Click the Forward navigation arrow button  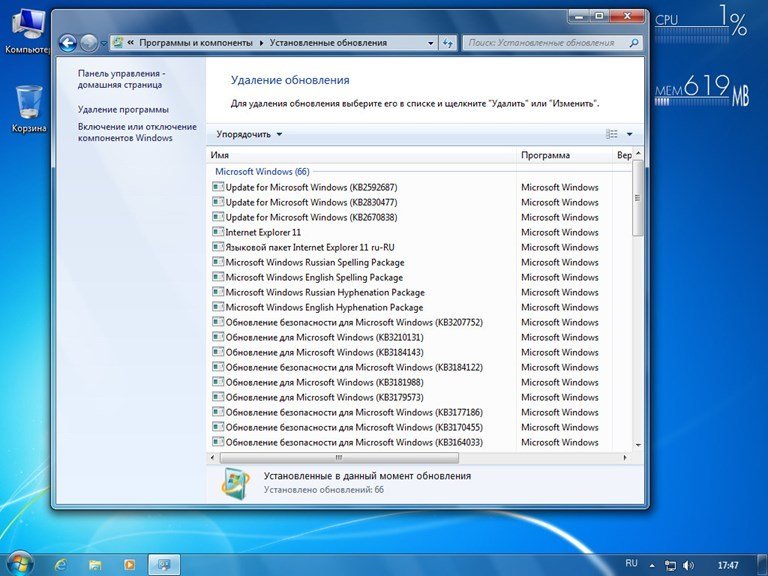click(x=89, y=43)
